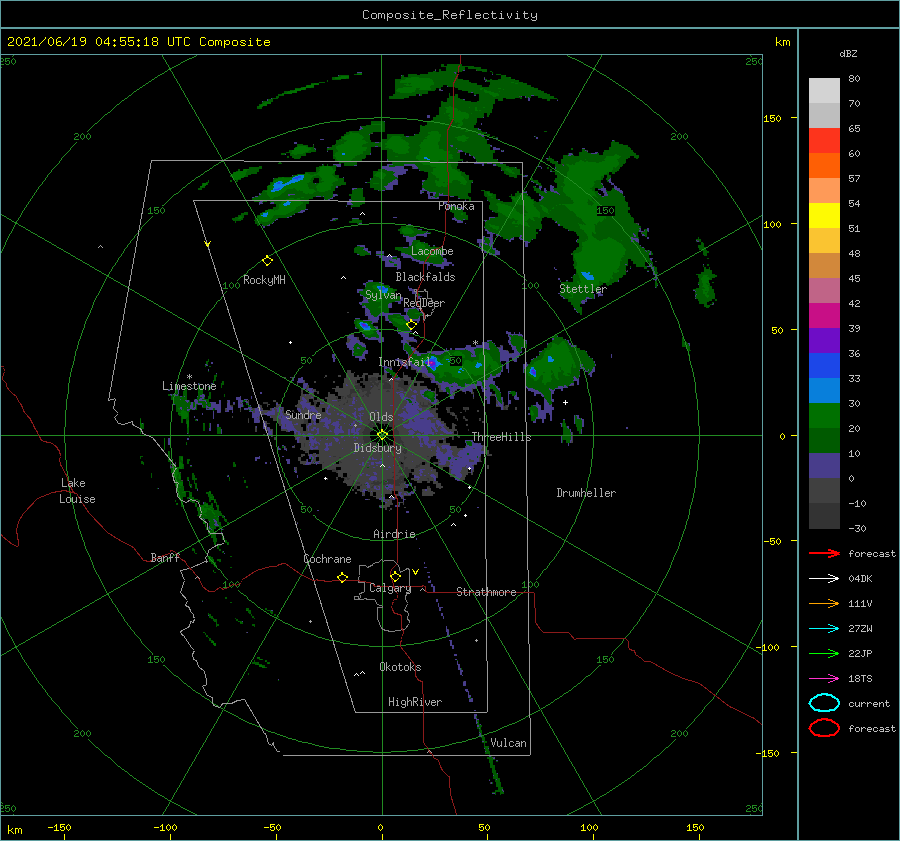Click the Olds city label
This screenshot has height=841, width=900.
click(382, 417)
